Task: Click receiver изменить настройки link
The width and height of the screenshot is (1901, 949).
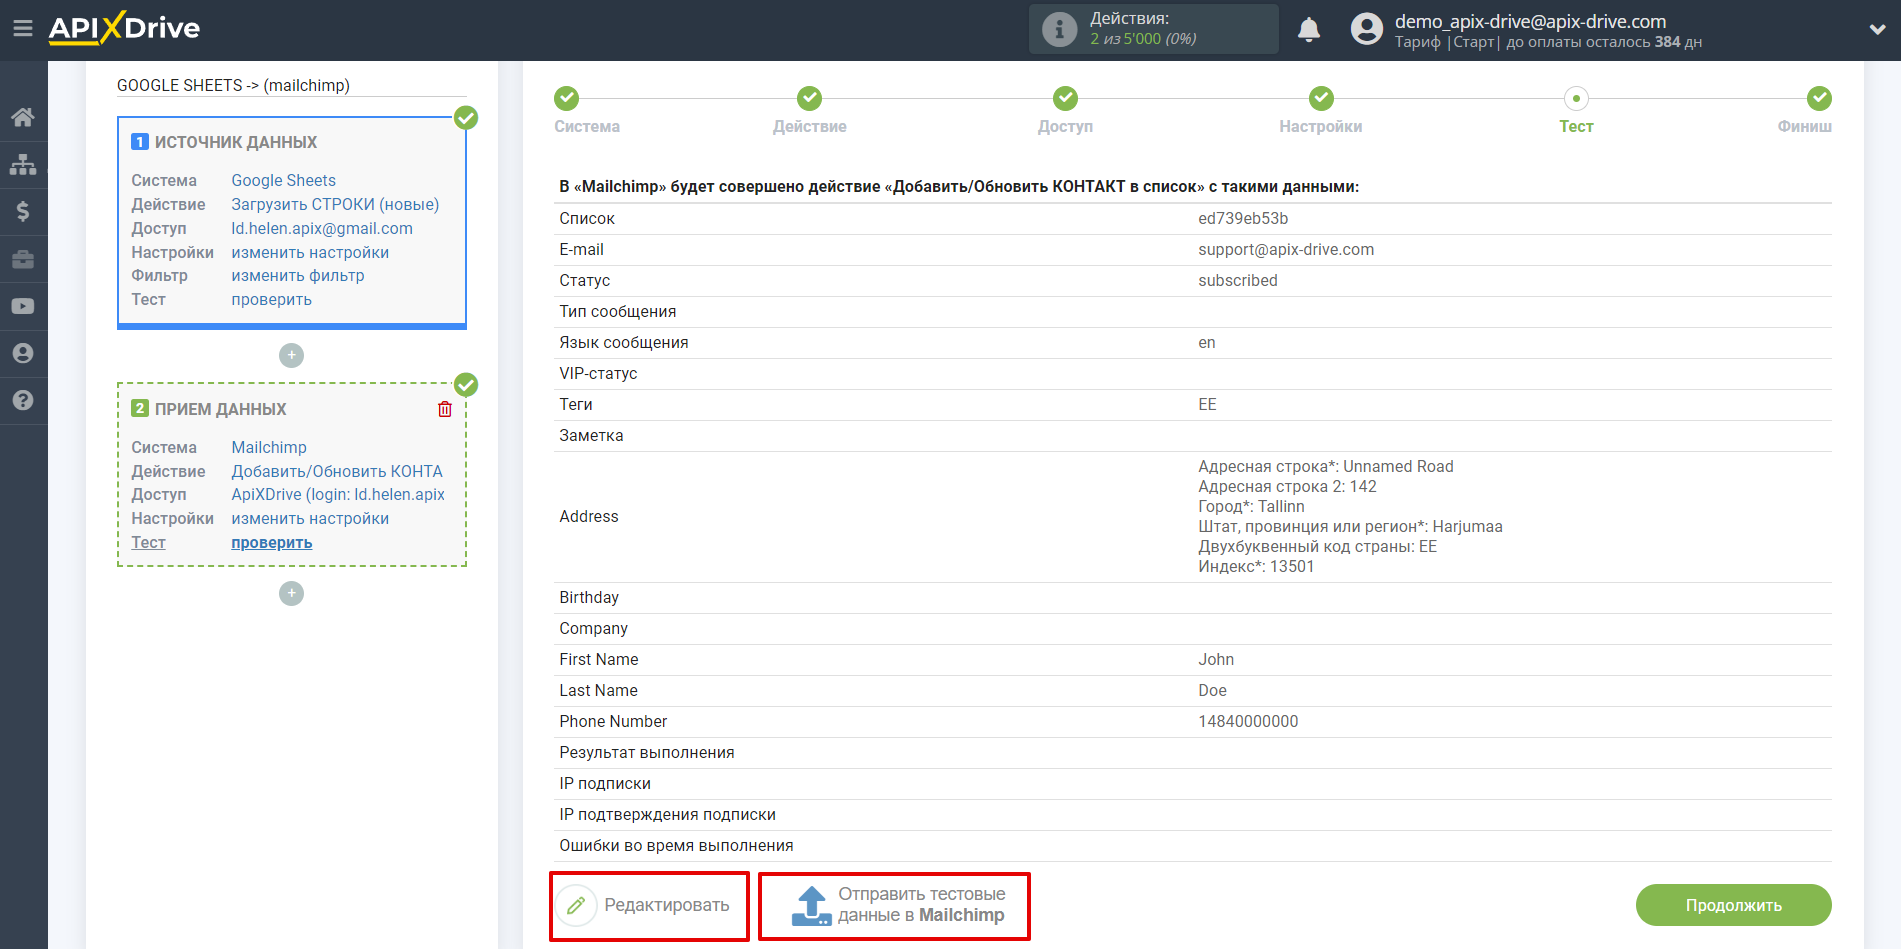Action: 310,518
